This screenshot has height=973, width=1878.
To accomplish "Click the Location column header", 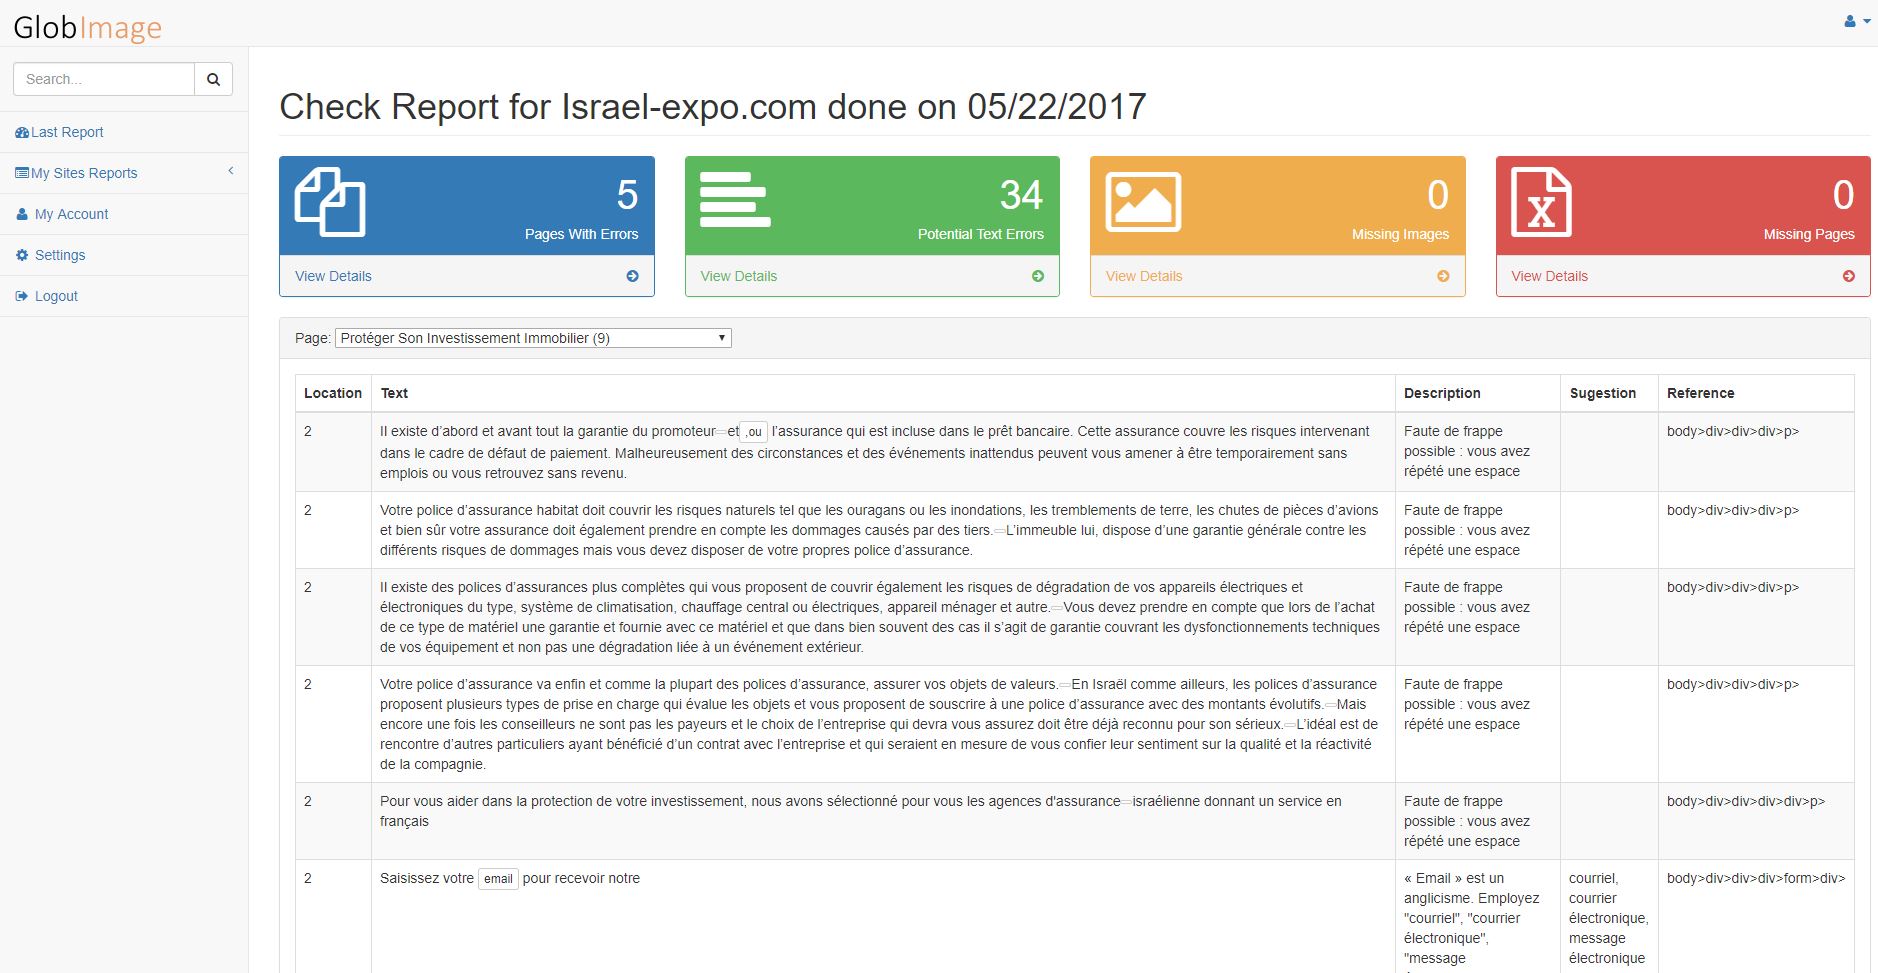I will click(333, 393).
